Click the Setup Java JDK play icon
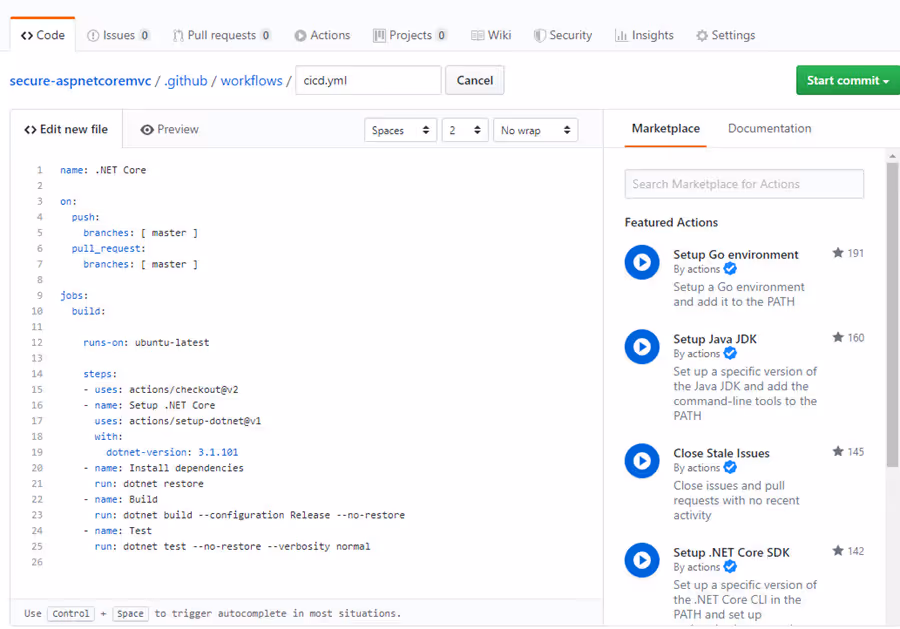900x629 pixels. [642, 347]
